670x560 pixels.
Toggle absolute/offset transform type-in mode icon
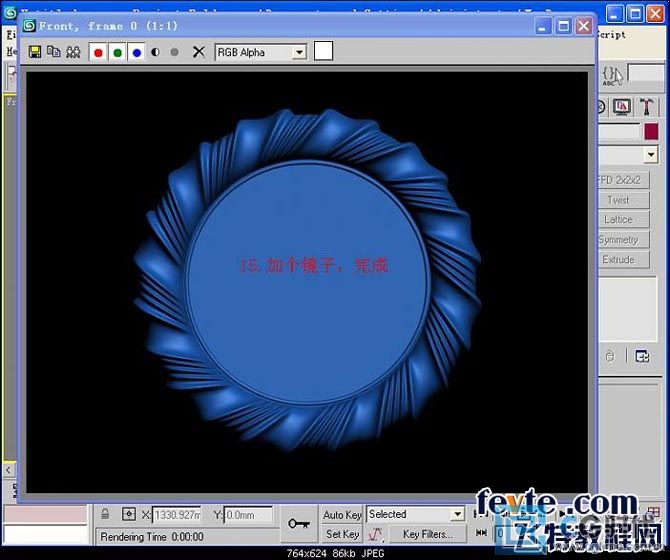[x=129, y=514]
